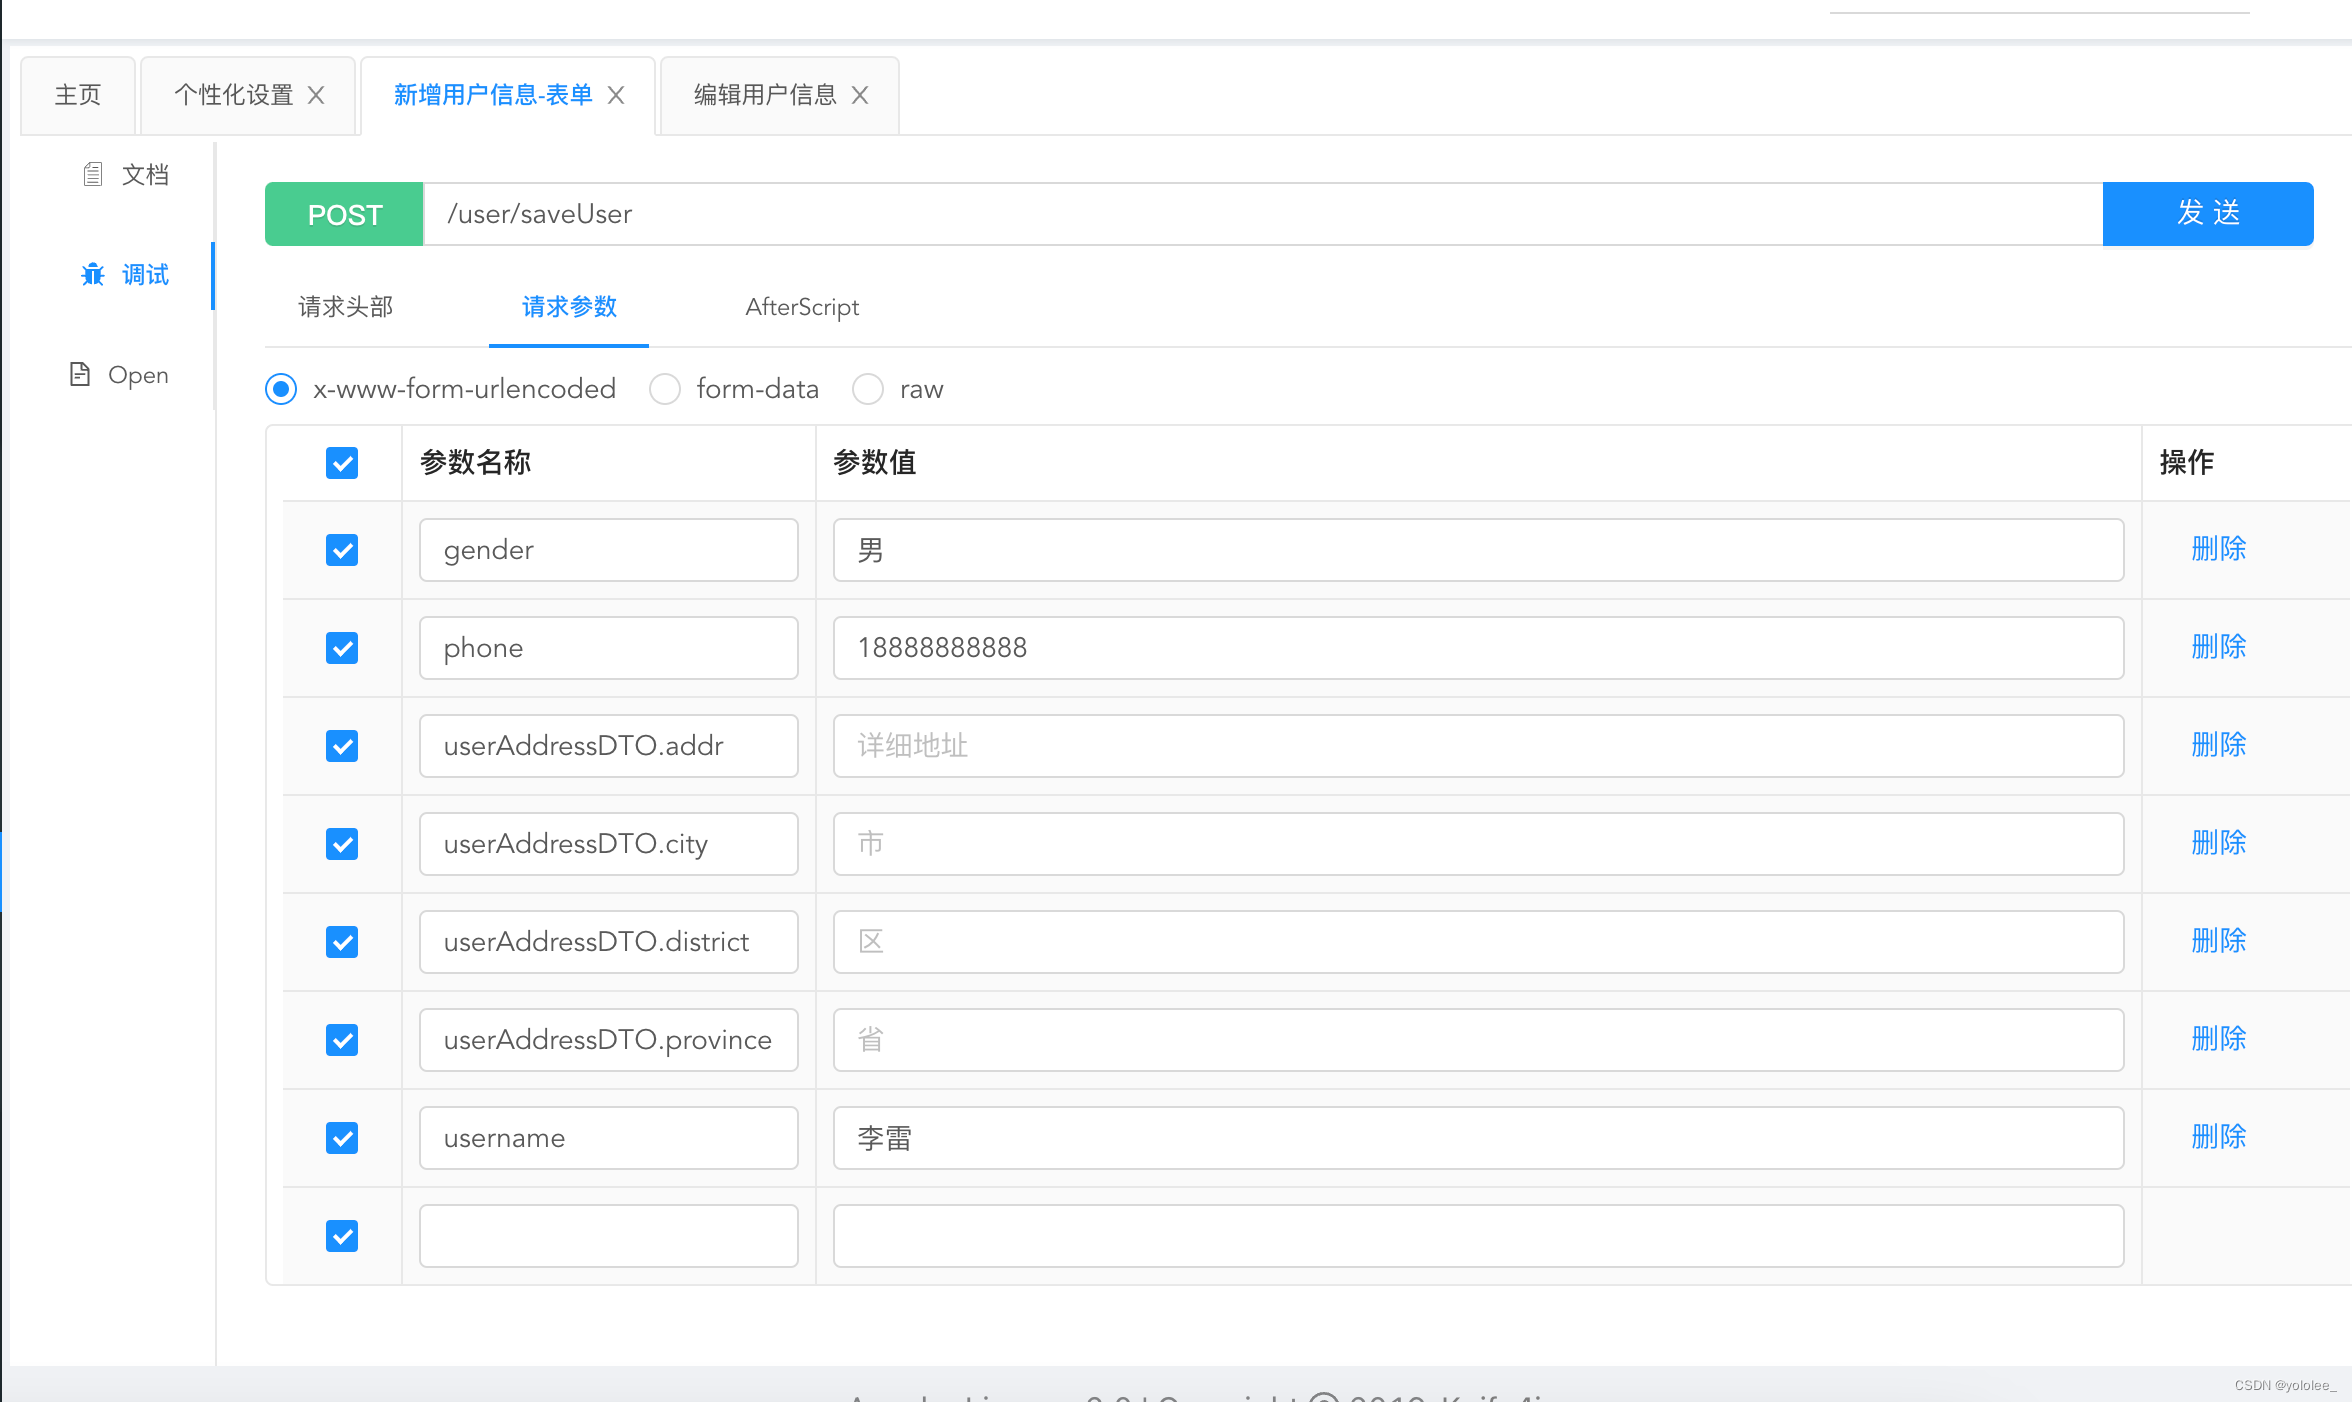Open the 编辑用户信息 tab
This screenshot has width=2352, height=1402.
pos(766,93)
